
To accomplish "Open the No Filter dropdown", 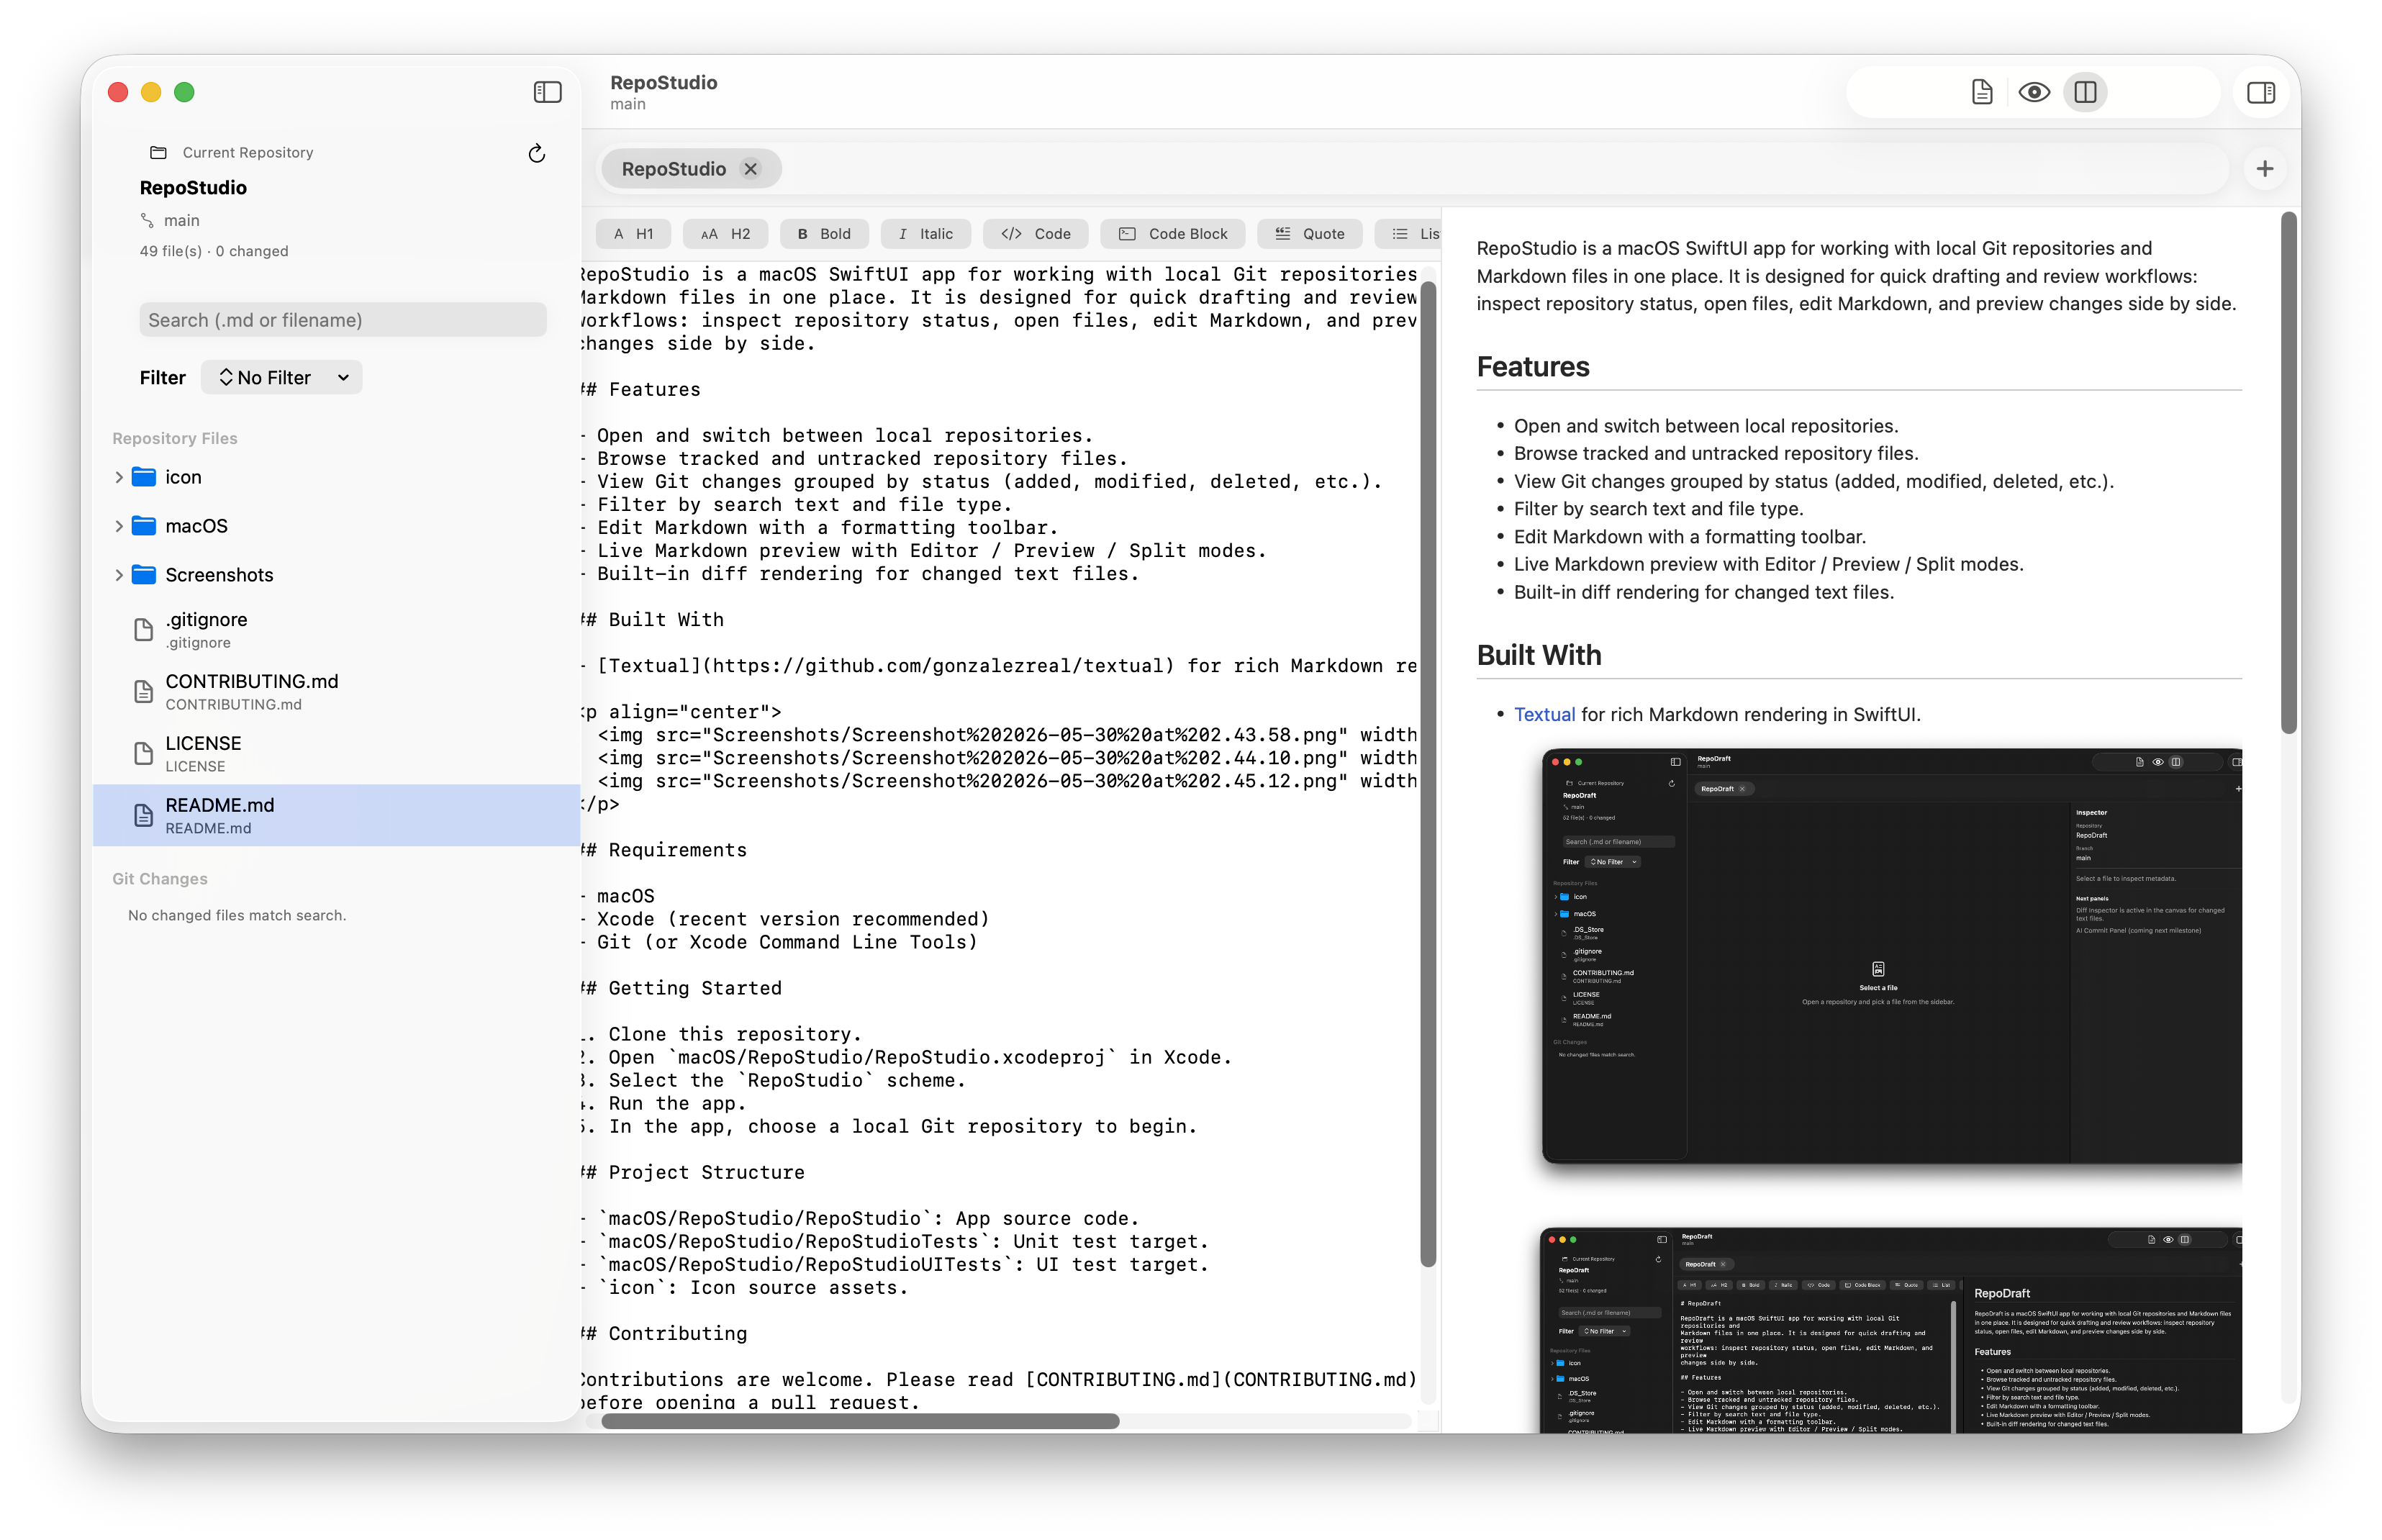I will pos(282,377).
